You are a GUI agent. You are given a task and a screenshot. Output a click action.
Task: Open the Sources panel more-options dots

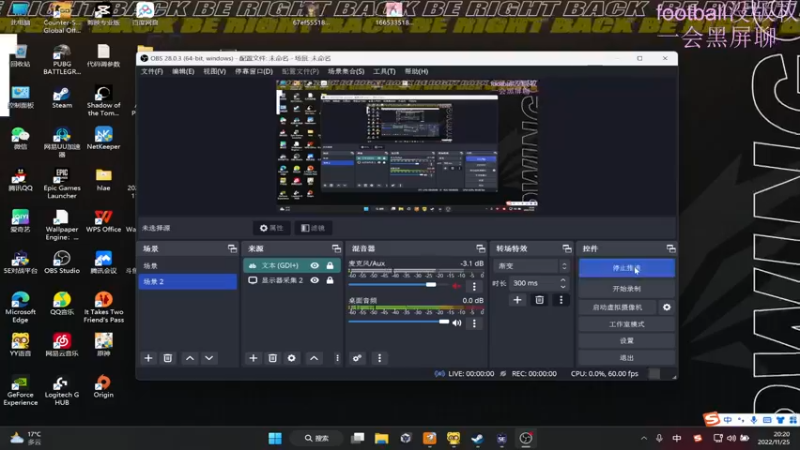337,358
